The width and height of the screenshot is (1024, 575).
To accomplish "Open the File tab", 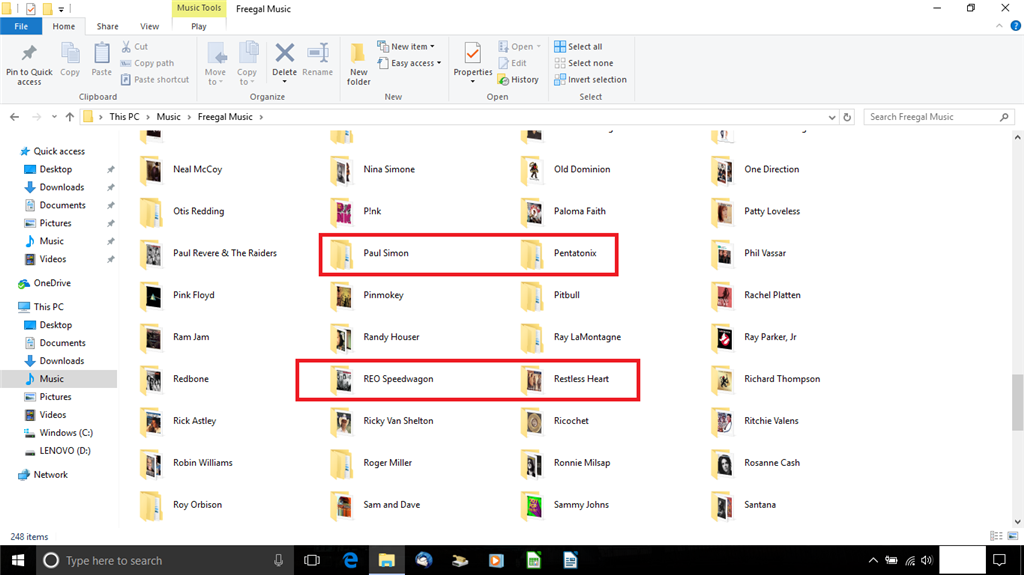I will point(21,26).
